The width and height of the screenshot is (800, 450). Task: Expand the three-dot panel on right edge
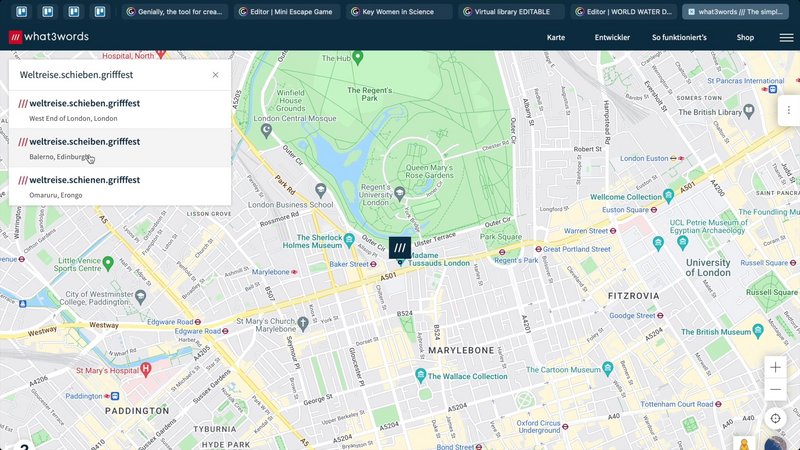click(x=788, y=110)
